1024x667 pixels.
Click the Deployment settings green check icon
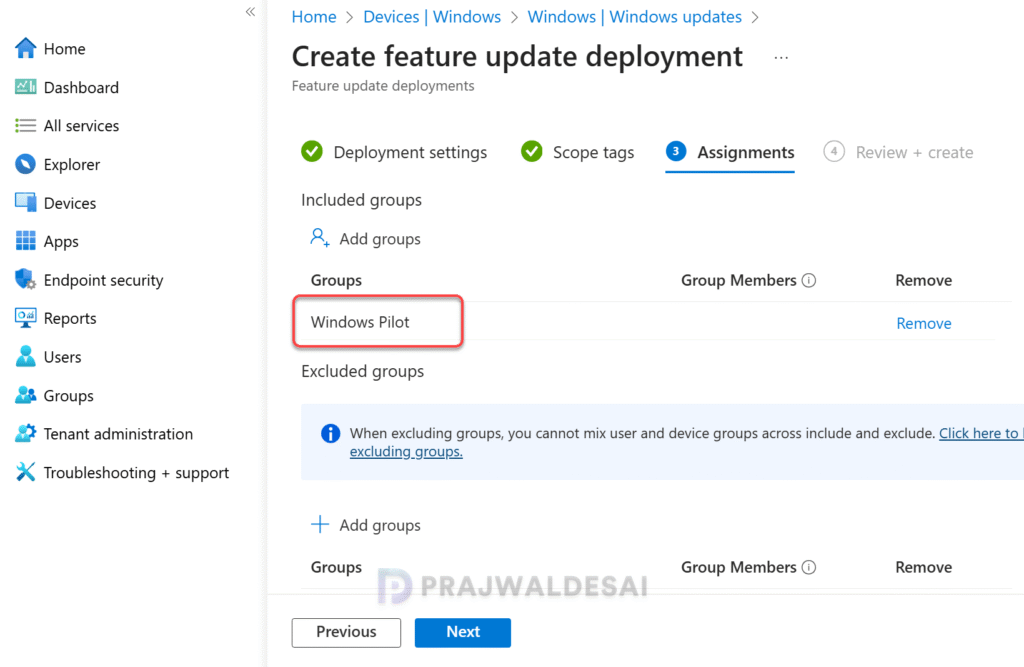click(312, 151)
